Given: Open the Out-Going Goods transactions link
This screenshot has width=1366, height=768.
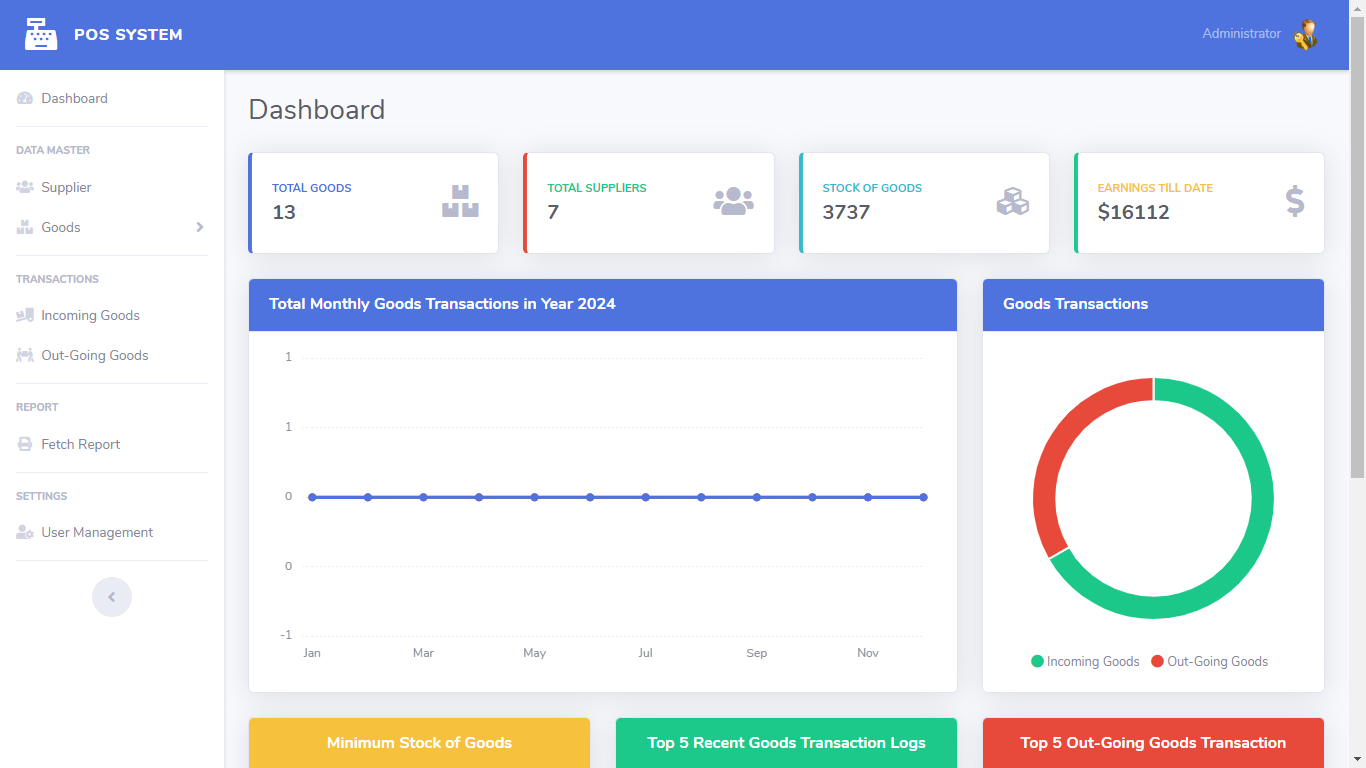Looking at the screenshot, I should click(x=94, y=355).
